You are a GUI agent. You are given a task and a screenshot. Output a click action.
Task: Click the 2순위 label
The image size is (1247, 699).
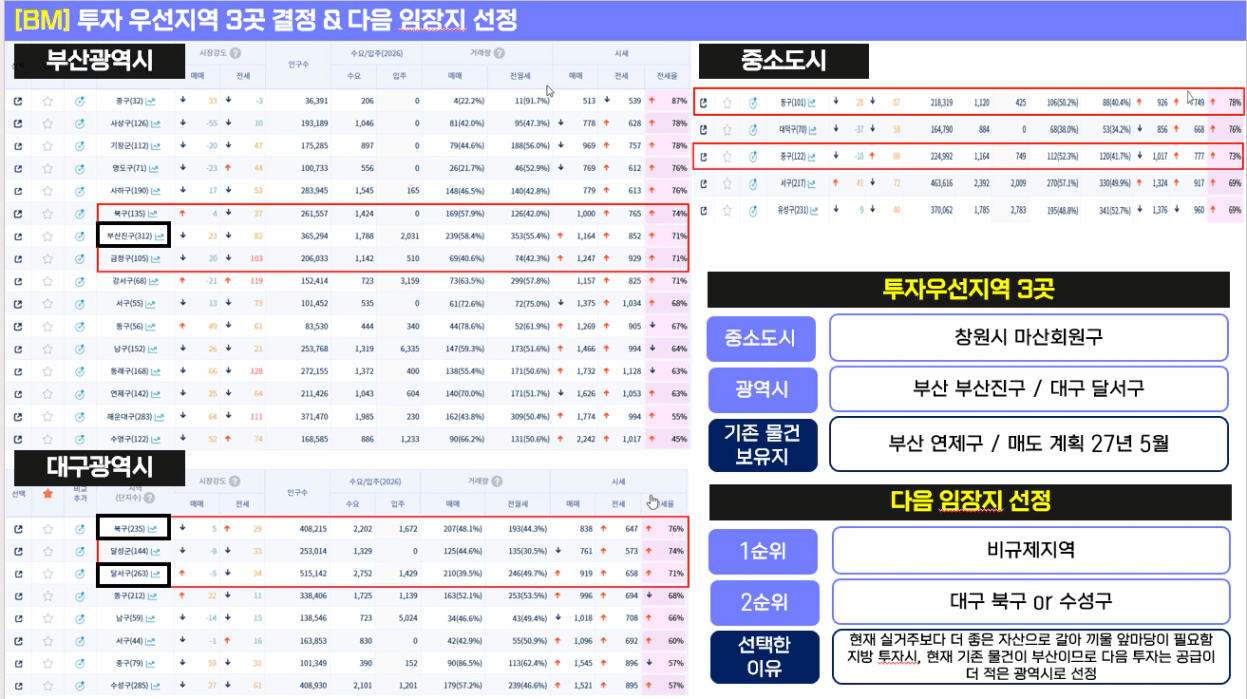point(764,602)
